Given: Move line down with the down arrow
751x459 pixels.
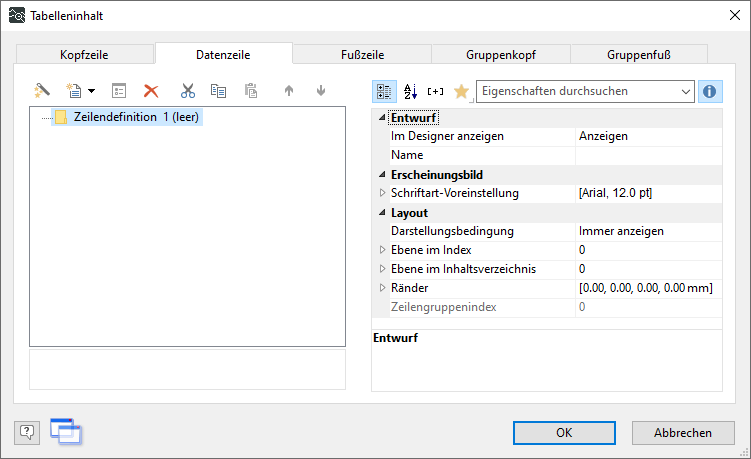Looking at the screenshot, I should tap(321, 91).
